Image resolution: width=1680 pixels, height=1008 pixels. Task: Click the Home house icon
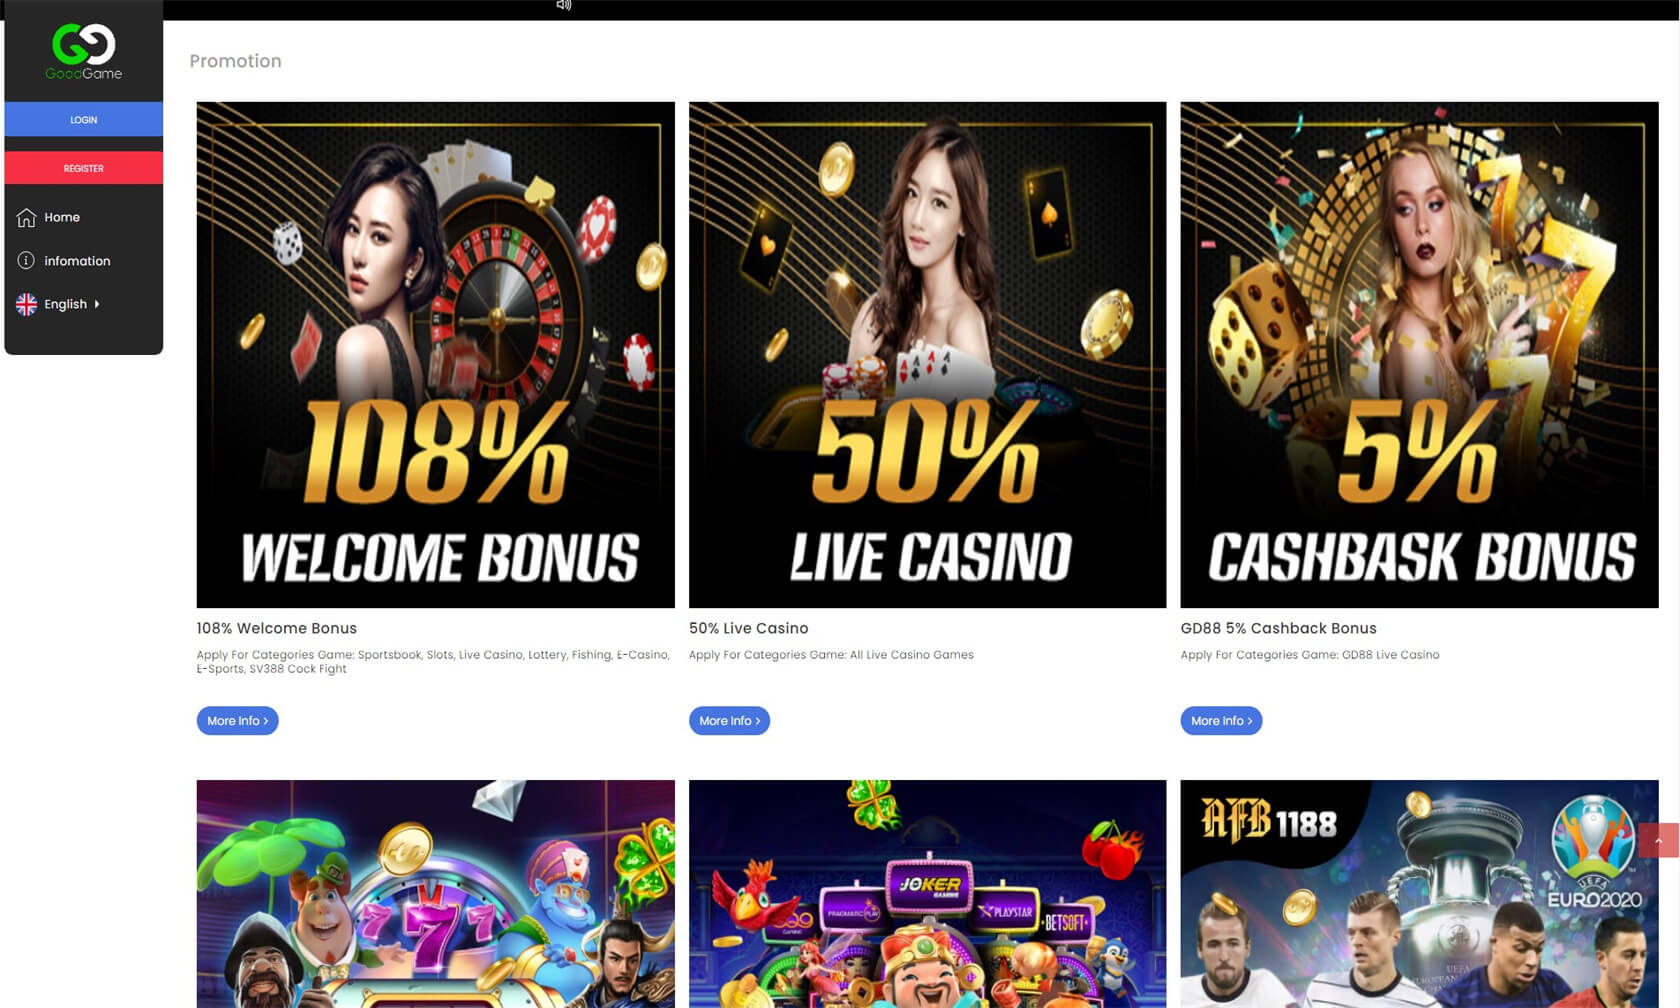[x=26, y=217]
